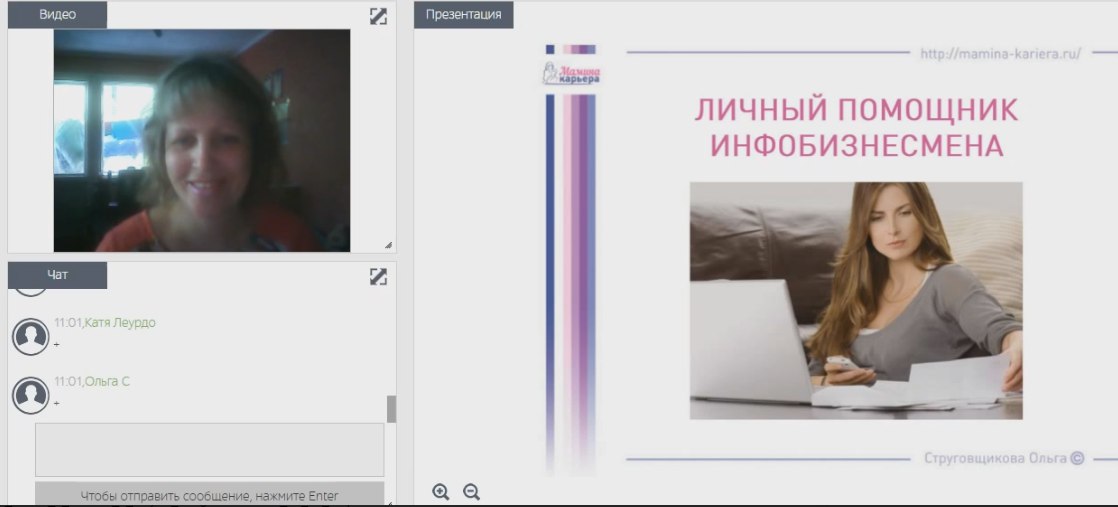Open the mamina-kariera.ru link on slide

tap(1000, 54)
